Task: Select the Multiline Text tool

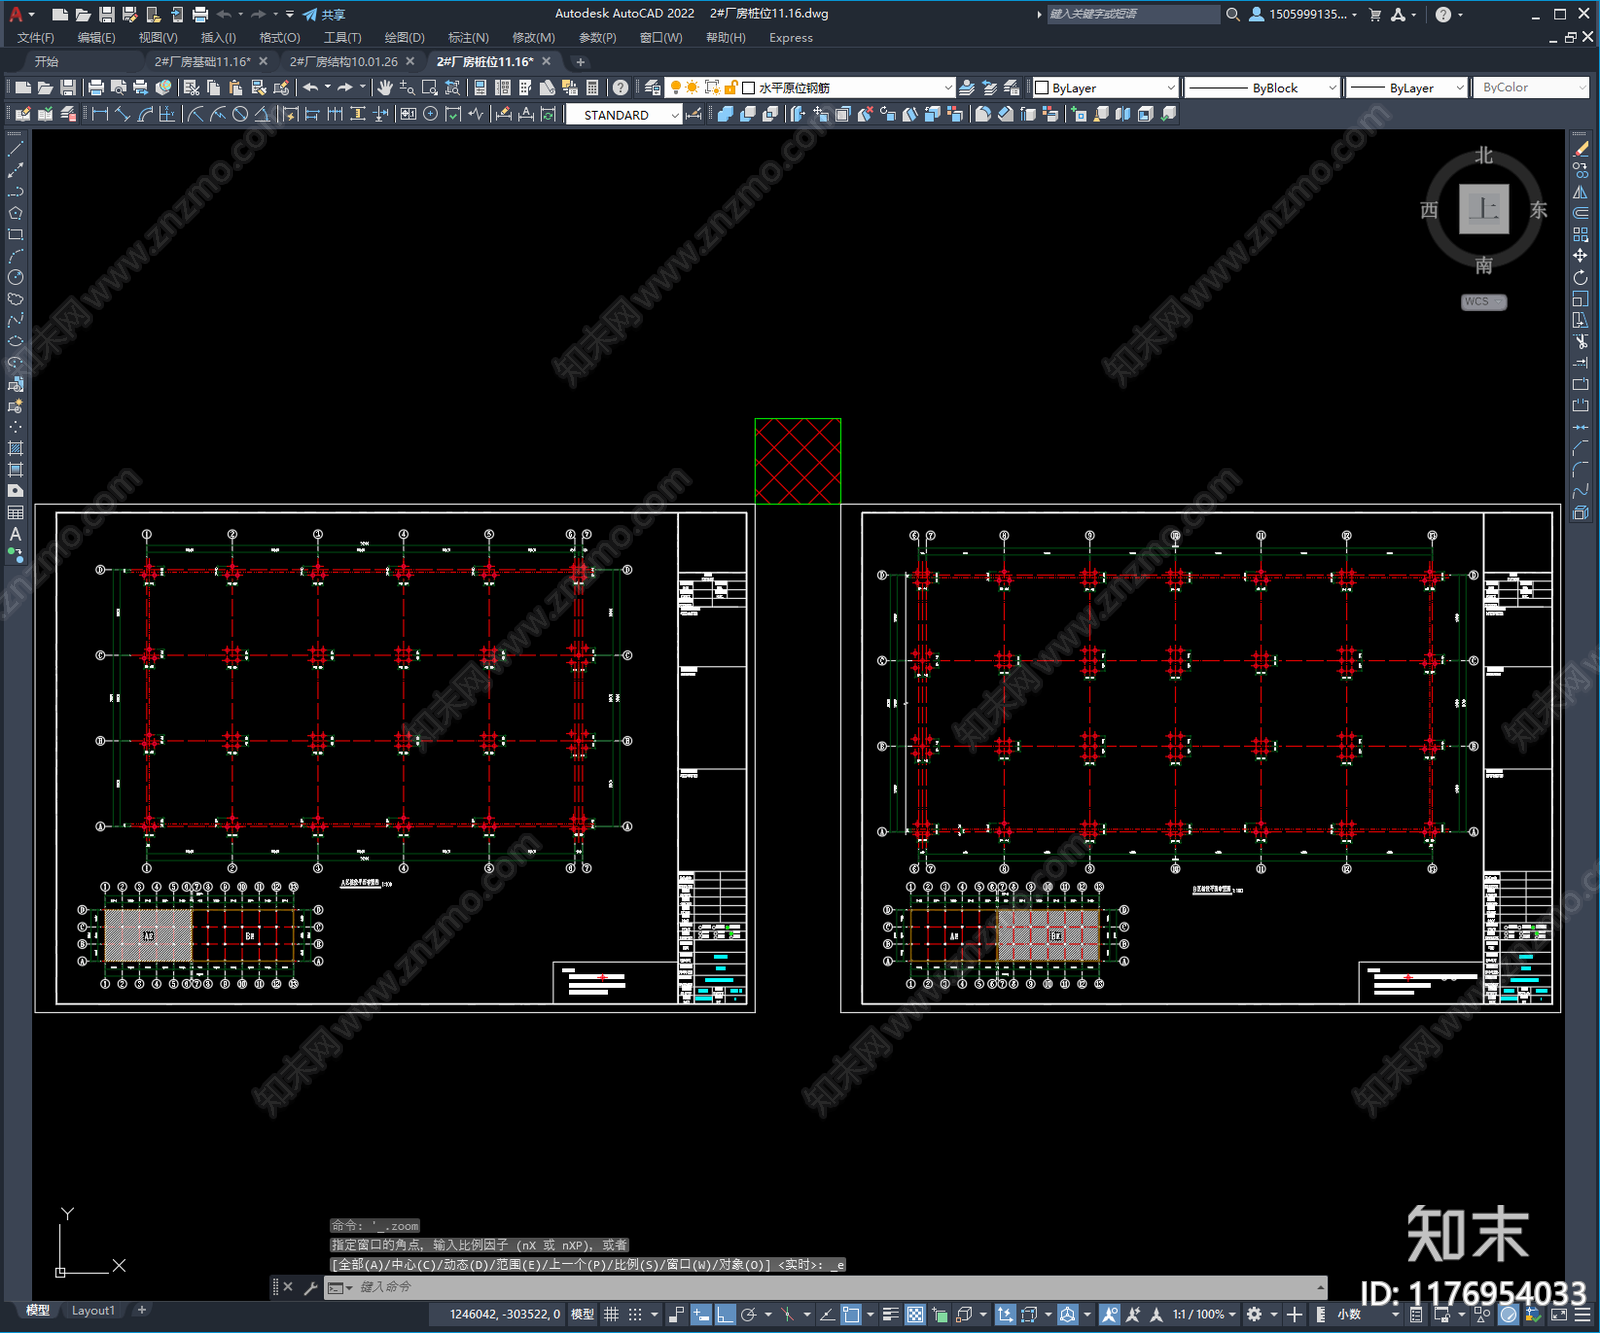Action: [x=15, y=534]
